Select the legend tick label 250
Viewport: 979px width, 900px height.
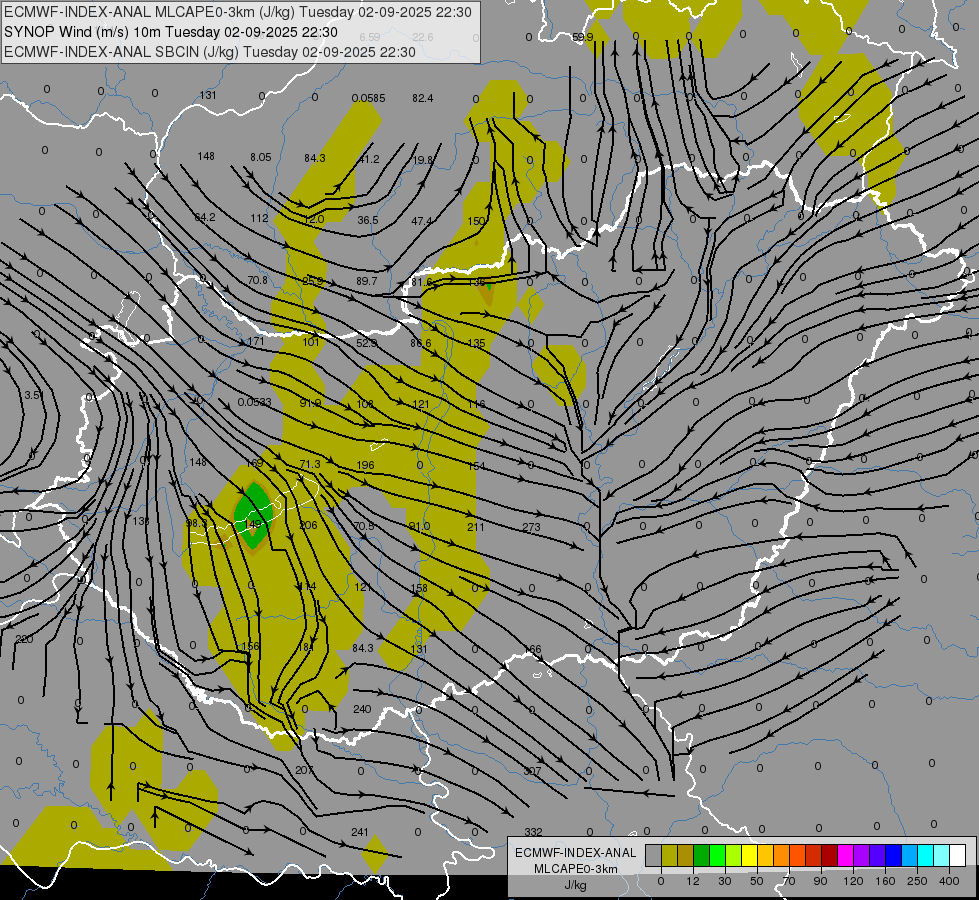click(917, 881)
